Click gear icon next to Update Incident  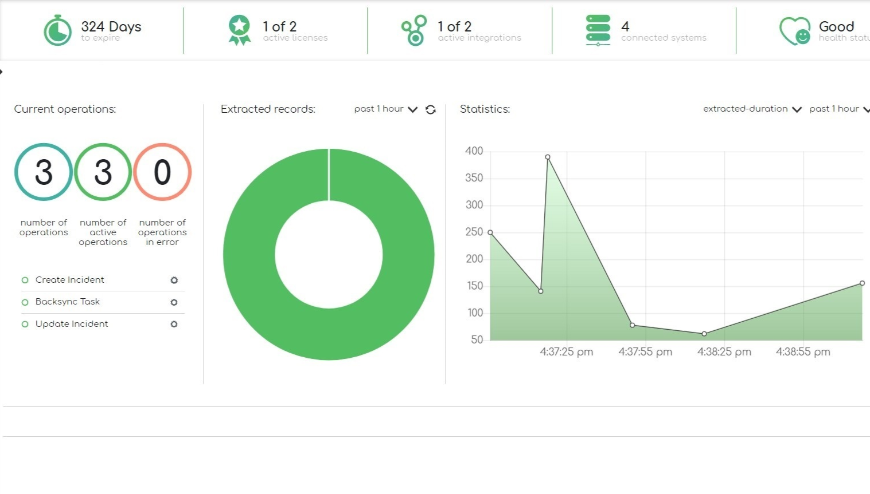(x=174, y=324)
